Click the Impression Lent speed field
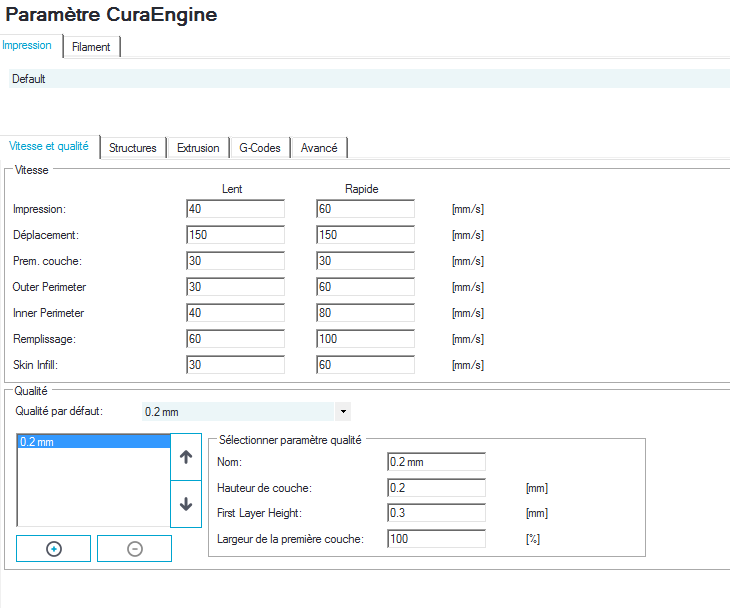Image resolution: width=730 pixels, height=608 pixels. (x=236, y=209)
